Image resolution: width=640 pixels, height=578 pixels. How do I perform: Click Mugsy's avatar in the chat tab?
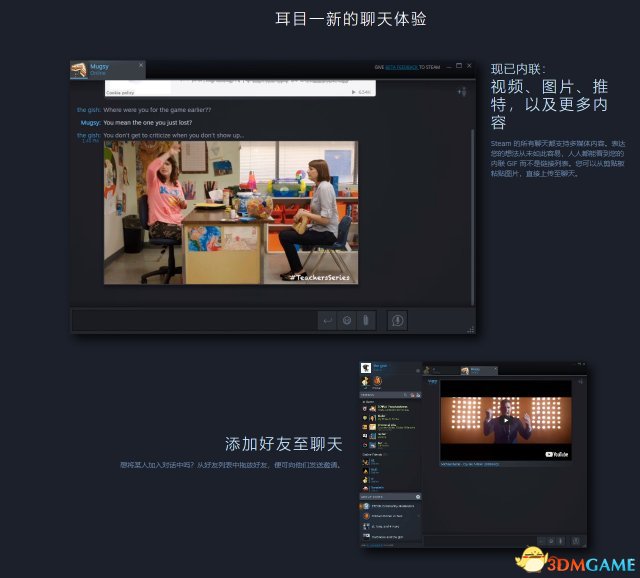click(79, 70)
